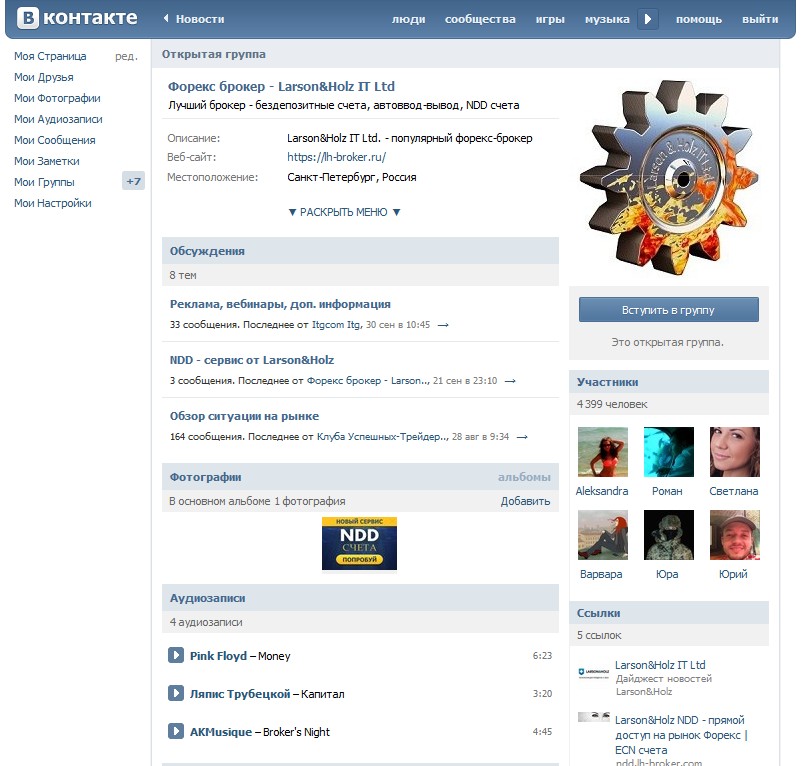
Task: Open Мои Настройки in sidebar
Action: 52,204
